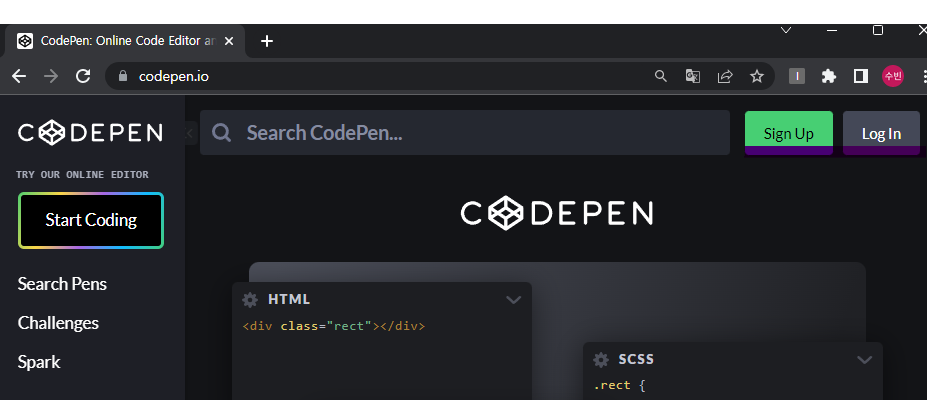The width and height of the screenshot is (927, 400).
Task: Bookmark this page with the star icon
Action: [757, 76]
